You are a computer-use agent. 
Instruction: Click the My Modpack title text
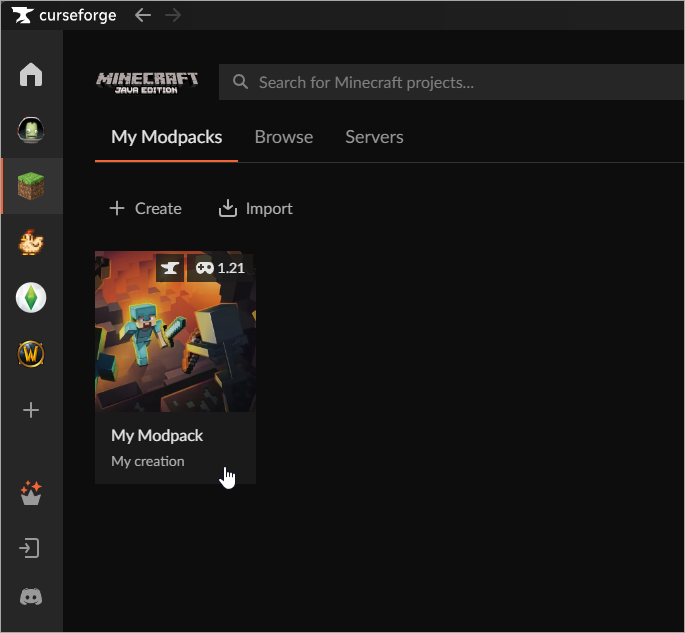tap(157, 436)
